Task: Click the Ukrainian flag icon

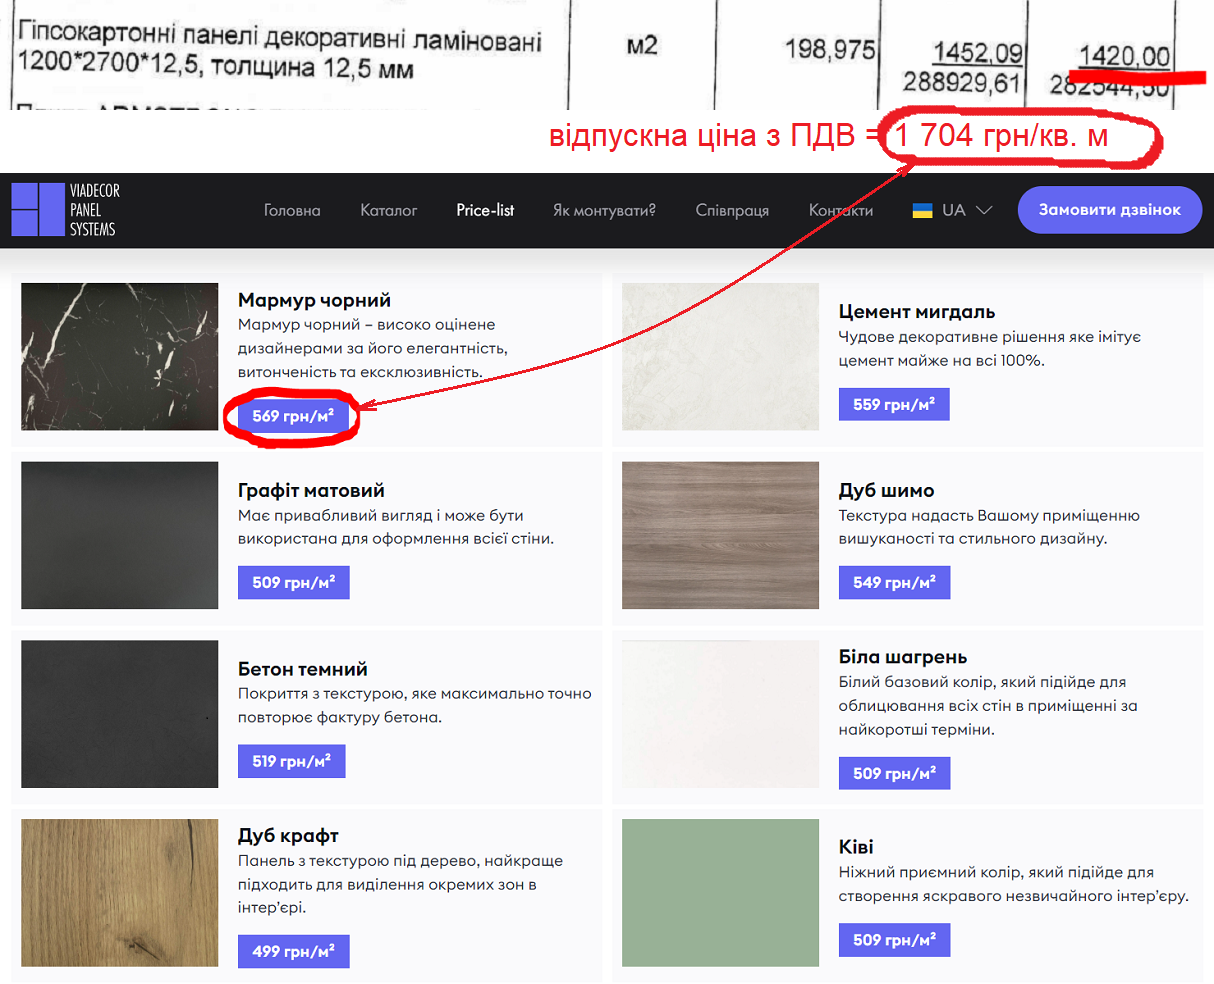Action: (x=922, y=210)
